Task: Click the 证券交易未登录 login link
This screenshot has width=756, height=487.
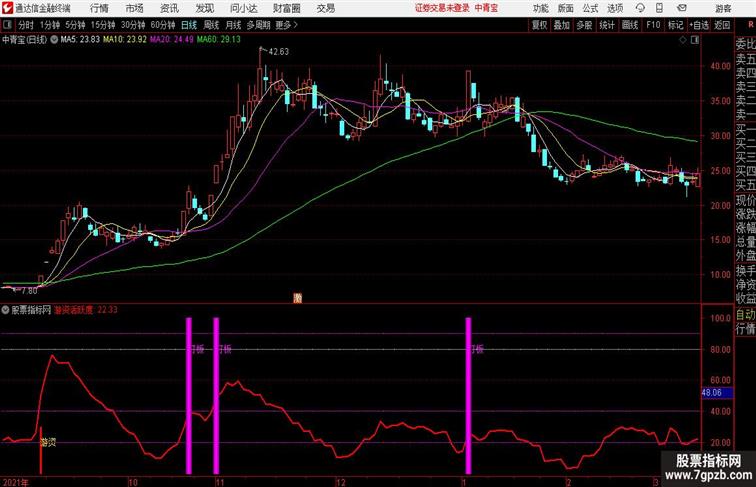Action: coord(442,8)
